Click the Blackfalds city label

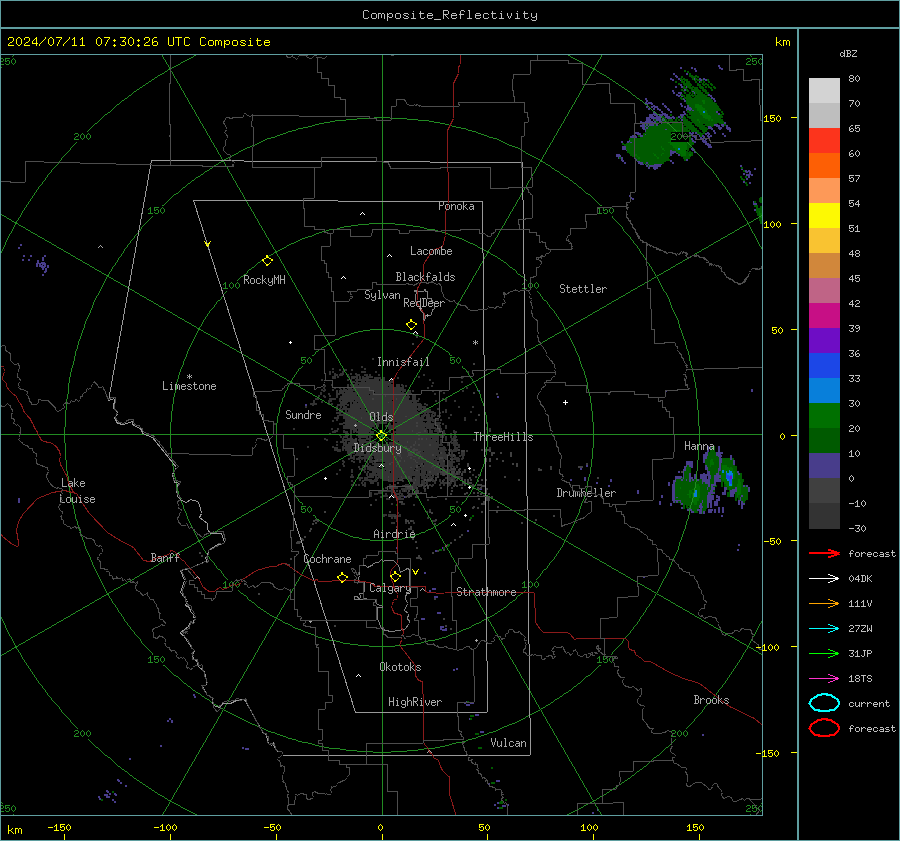click(425, 277)
